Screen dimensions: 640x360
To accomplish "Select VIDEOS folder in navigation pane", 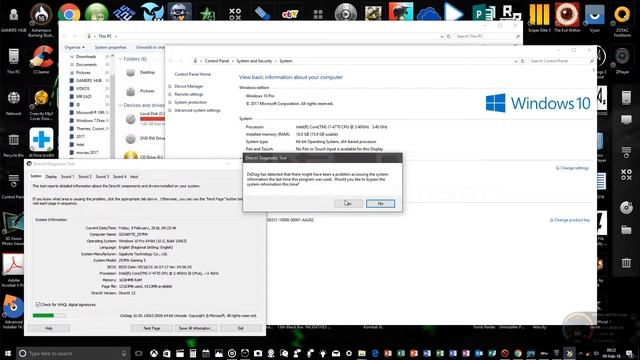I will pyautogui.click(x=82, y=89).
